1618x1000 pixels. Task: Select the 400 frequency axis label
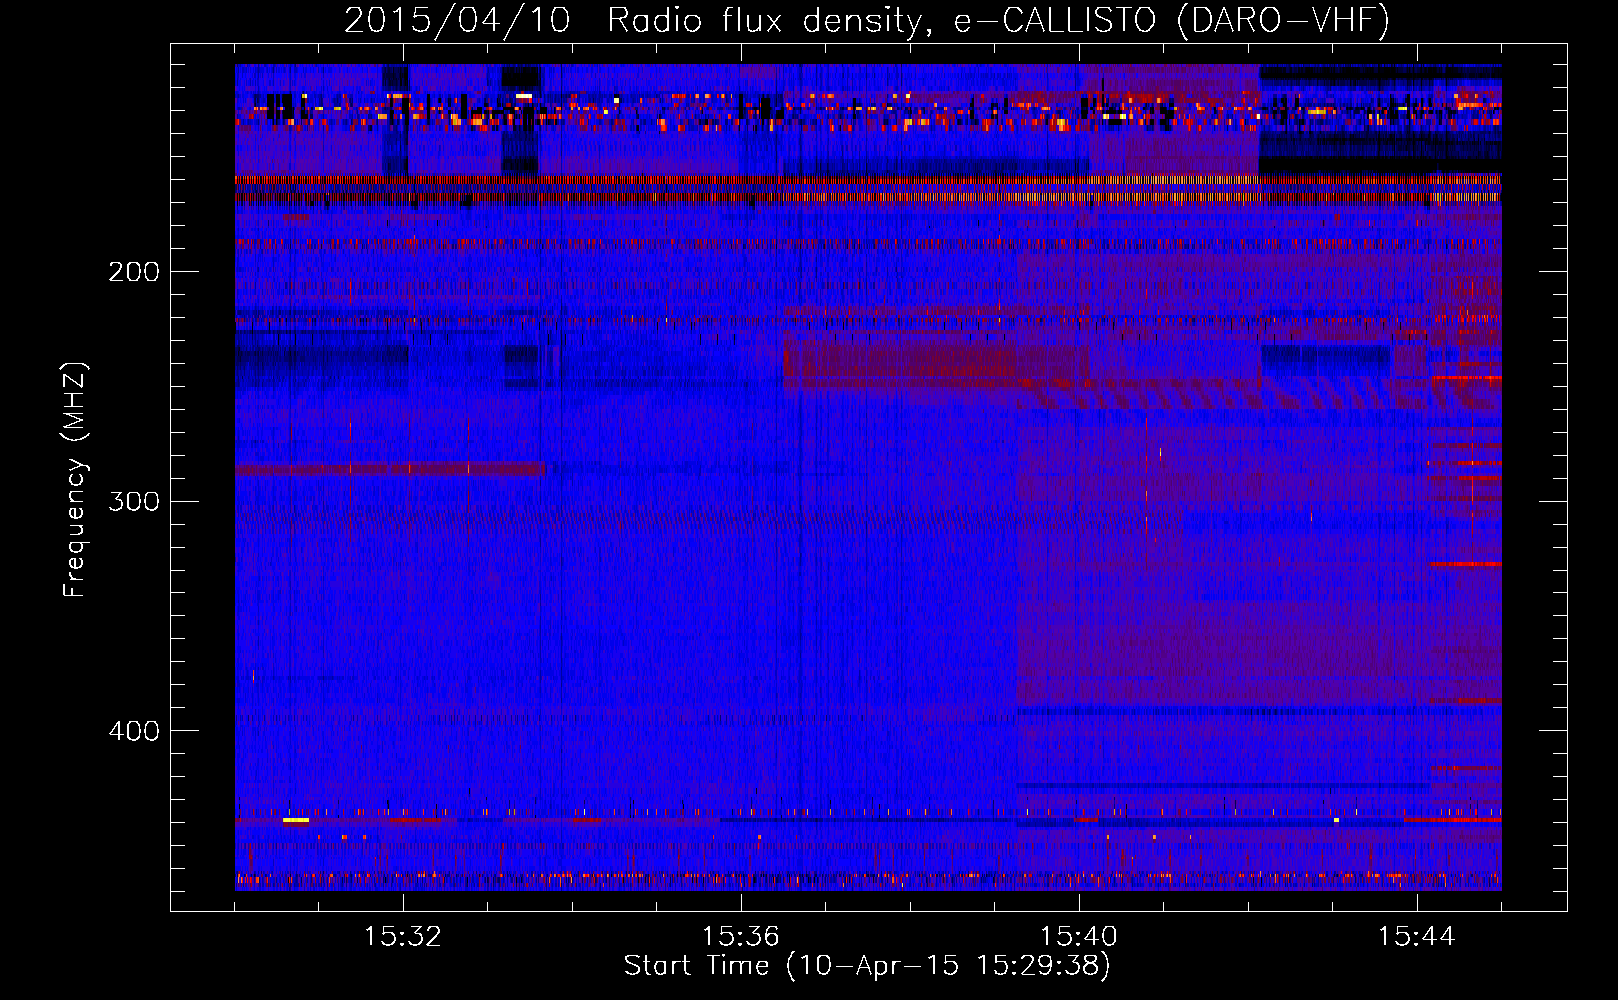134,731
